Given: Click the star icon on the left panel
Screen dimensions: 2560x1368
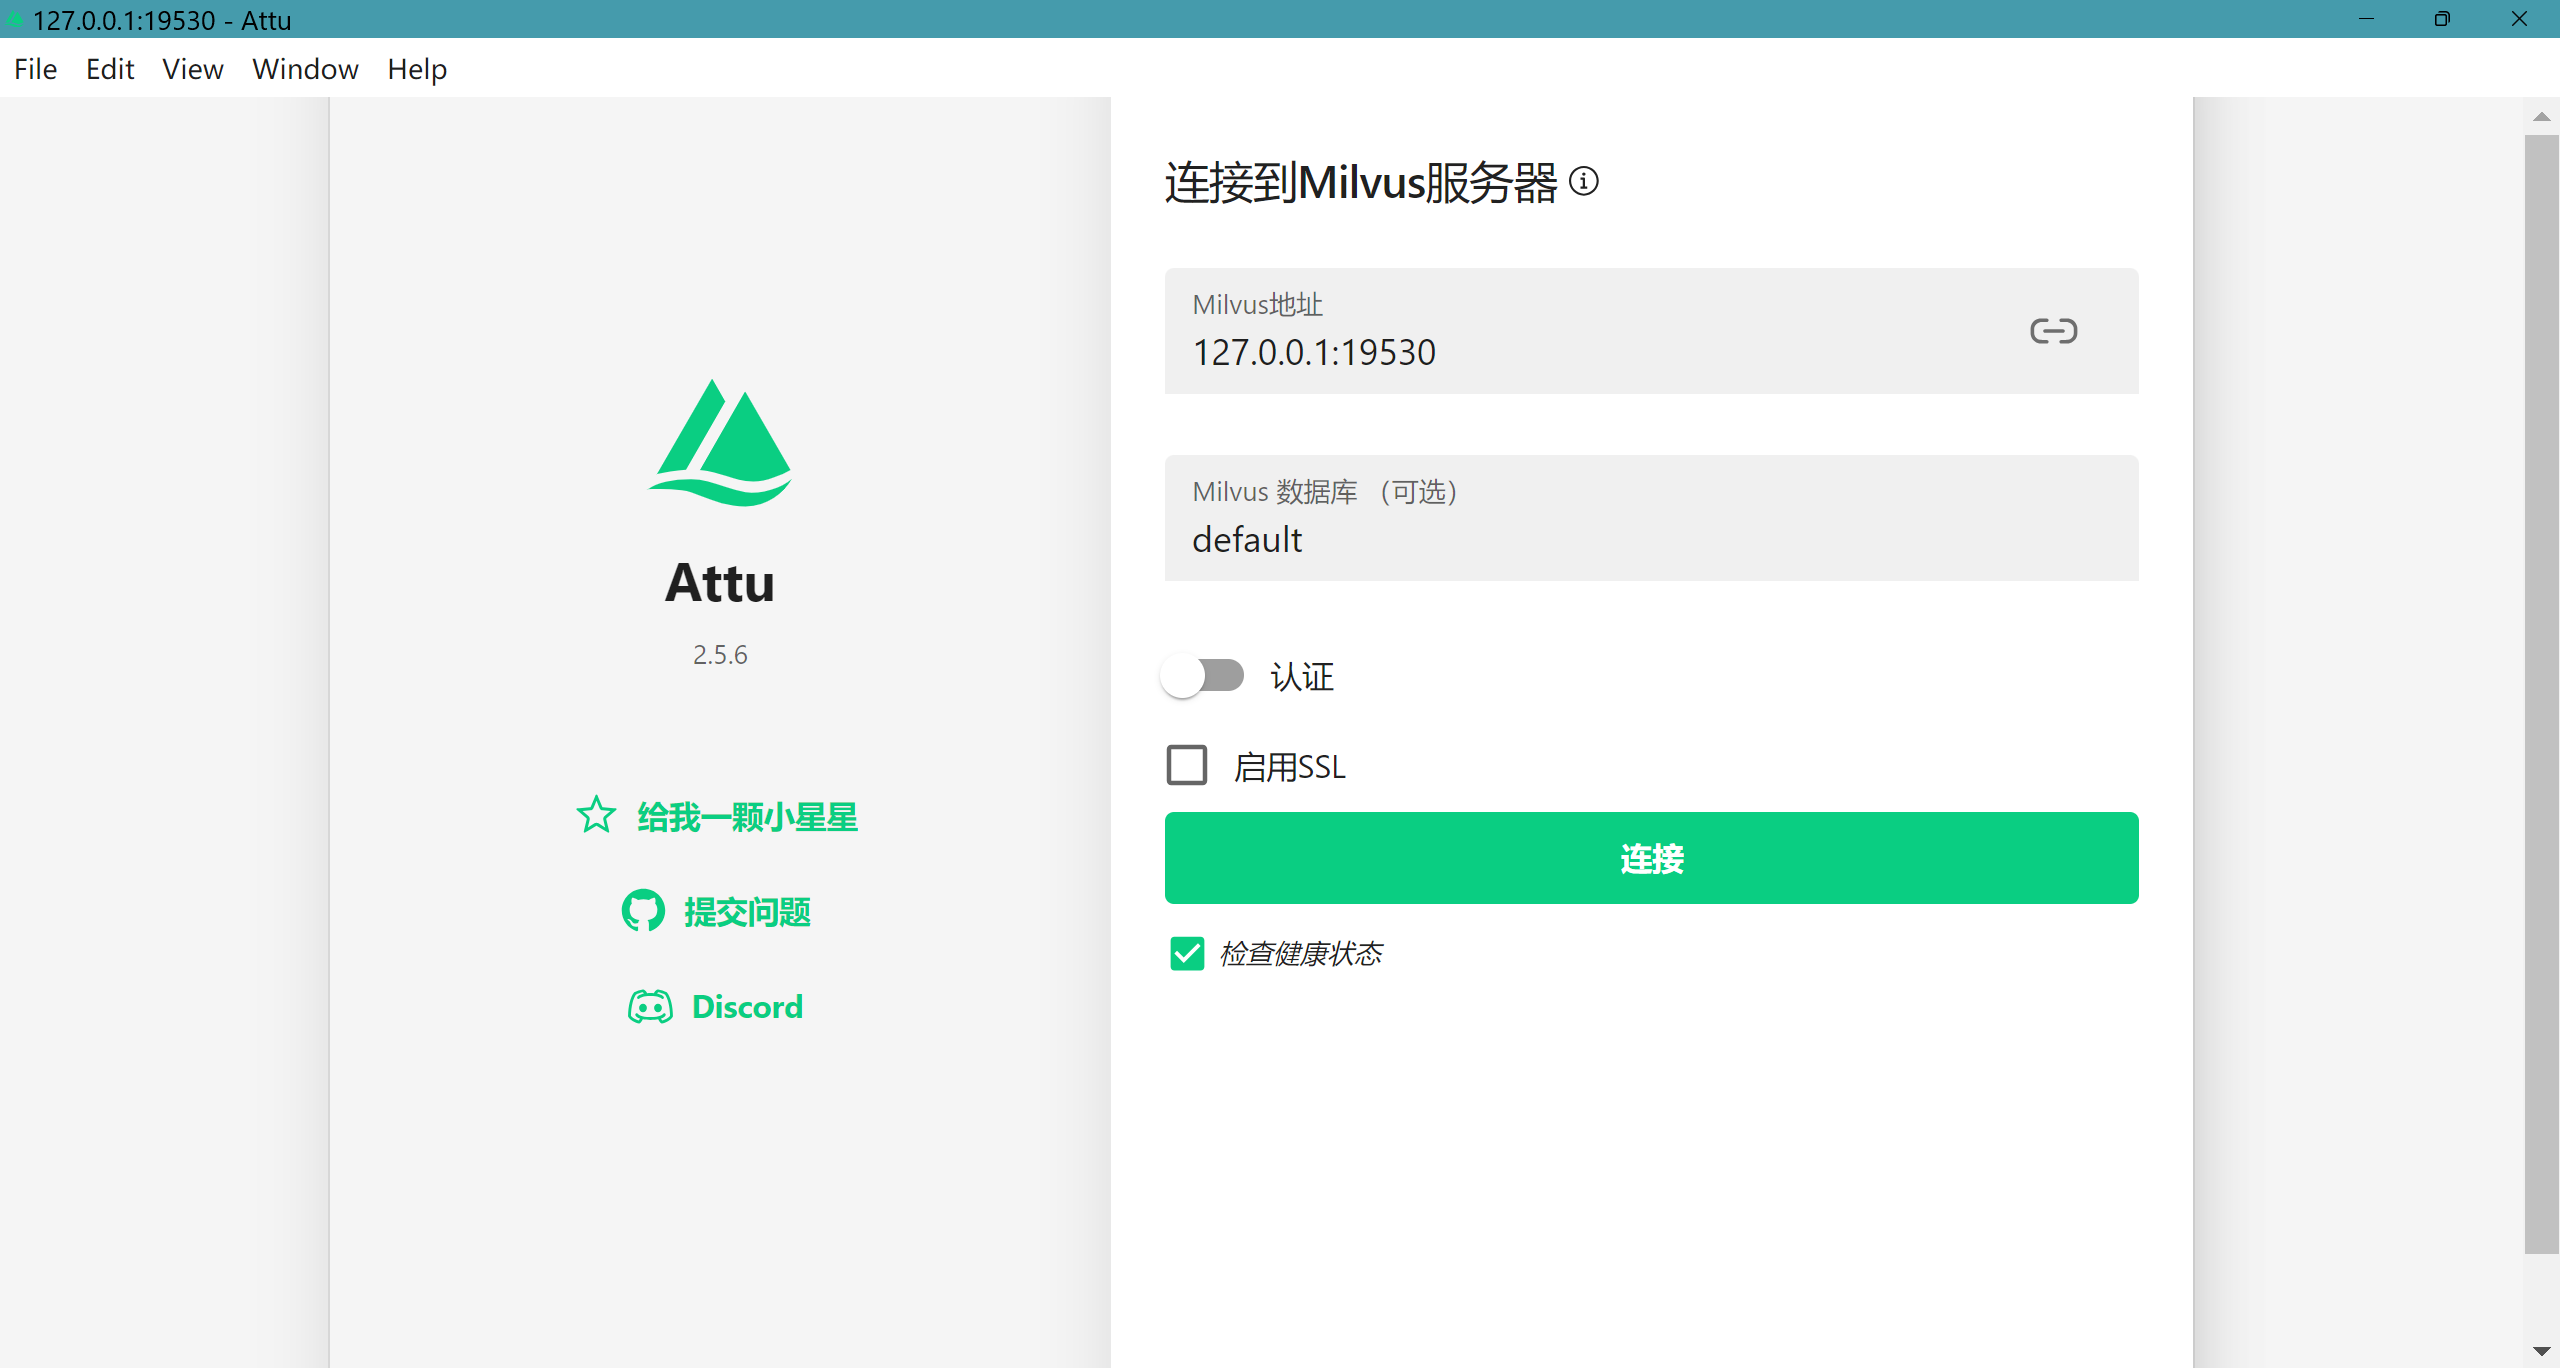Looking at the screenshot, I should (596, 815).
